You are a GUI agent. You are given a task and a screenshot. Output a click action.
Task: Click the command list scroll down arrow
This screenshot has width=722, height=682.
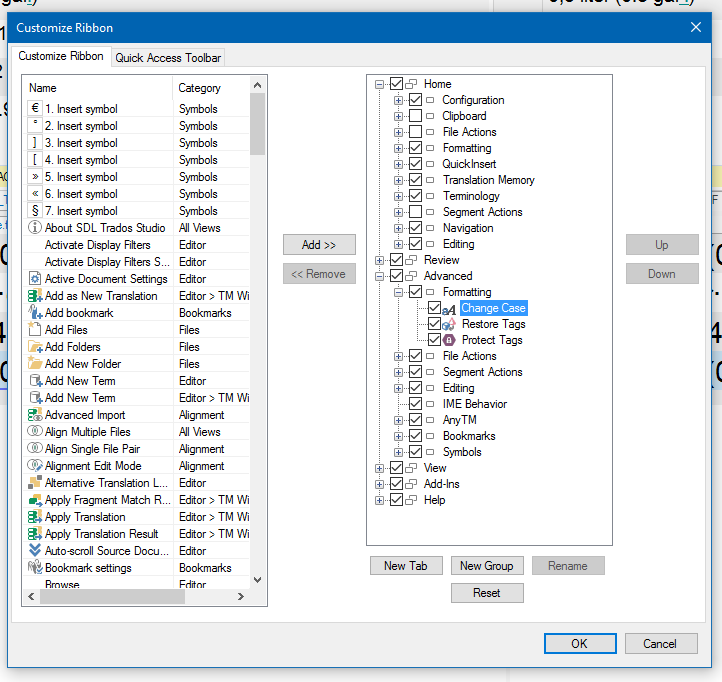pyautogui.click(x=257, y=580)
